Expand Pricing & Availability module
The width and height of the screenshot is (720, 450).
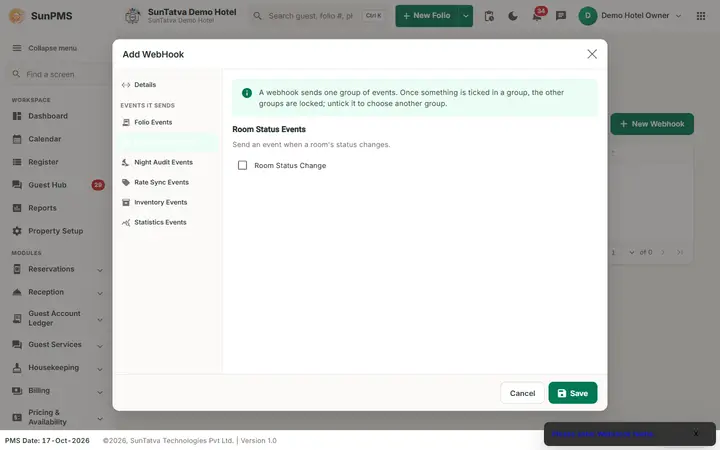[57, 417]
